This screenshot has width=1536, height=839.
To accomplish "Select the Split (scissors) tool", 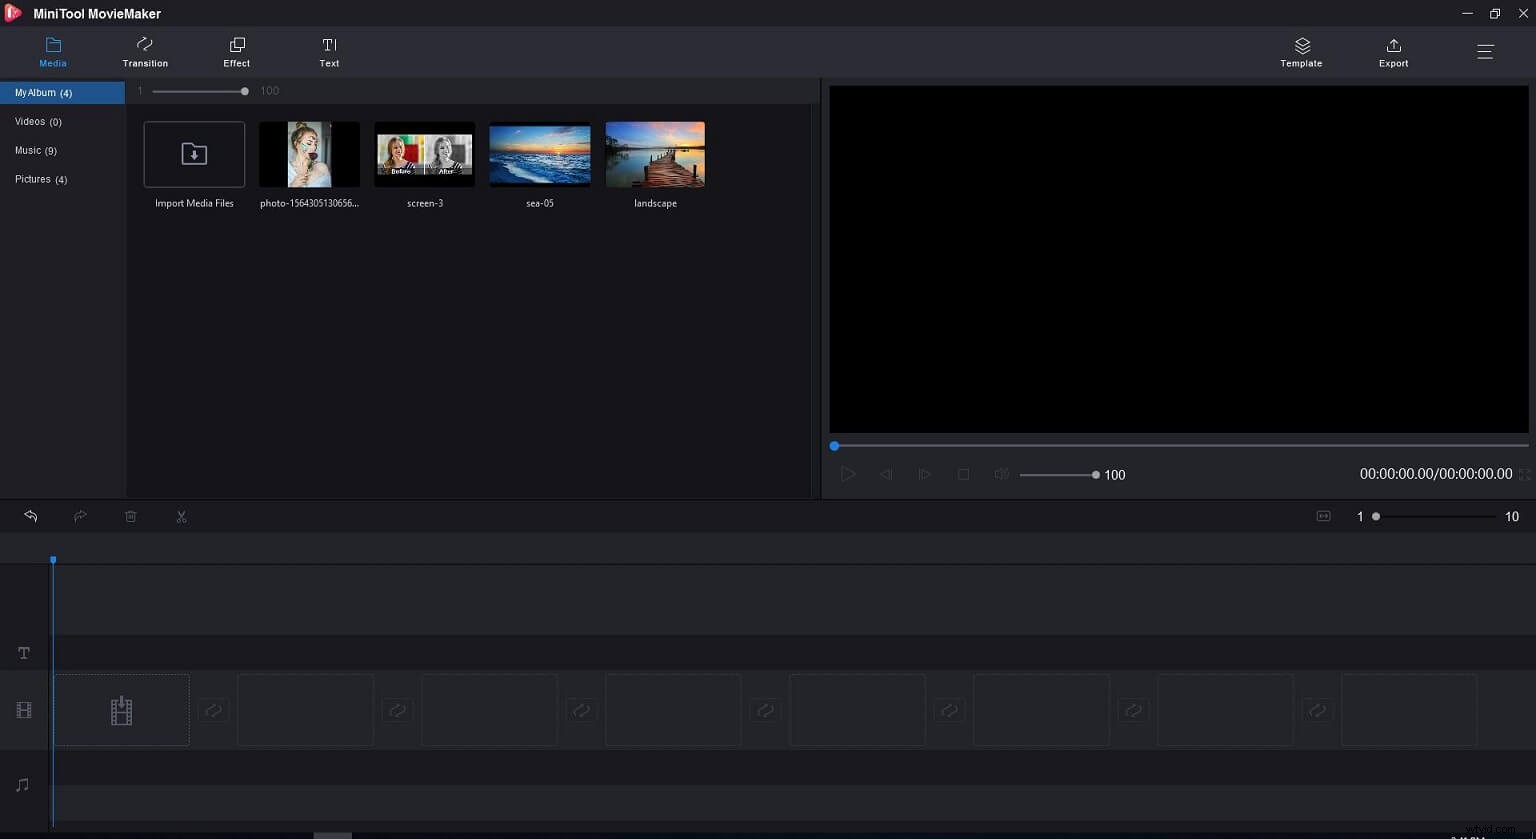I will pos(181,516).
